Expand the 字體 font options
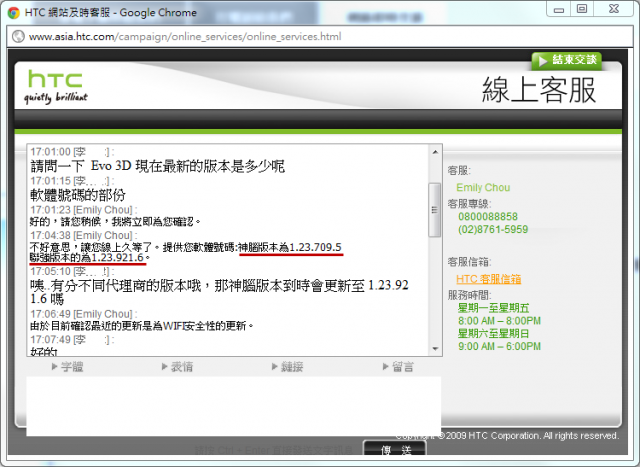 (68, 367)
